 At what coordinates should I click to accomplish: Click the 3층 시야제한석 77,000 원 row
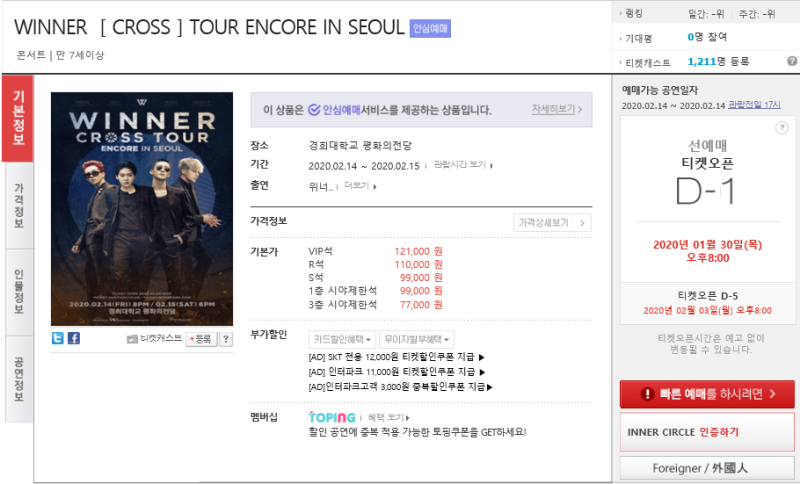376,304
